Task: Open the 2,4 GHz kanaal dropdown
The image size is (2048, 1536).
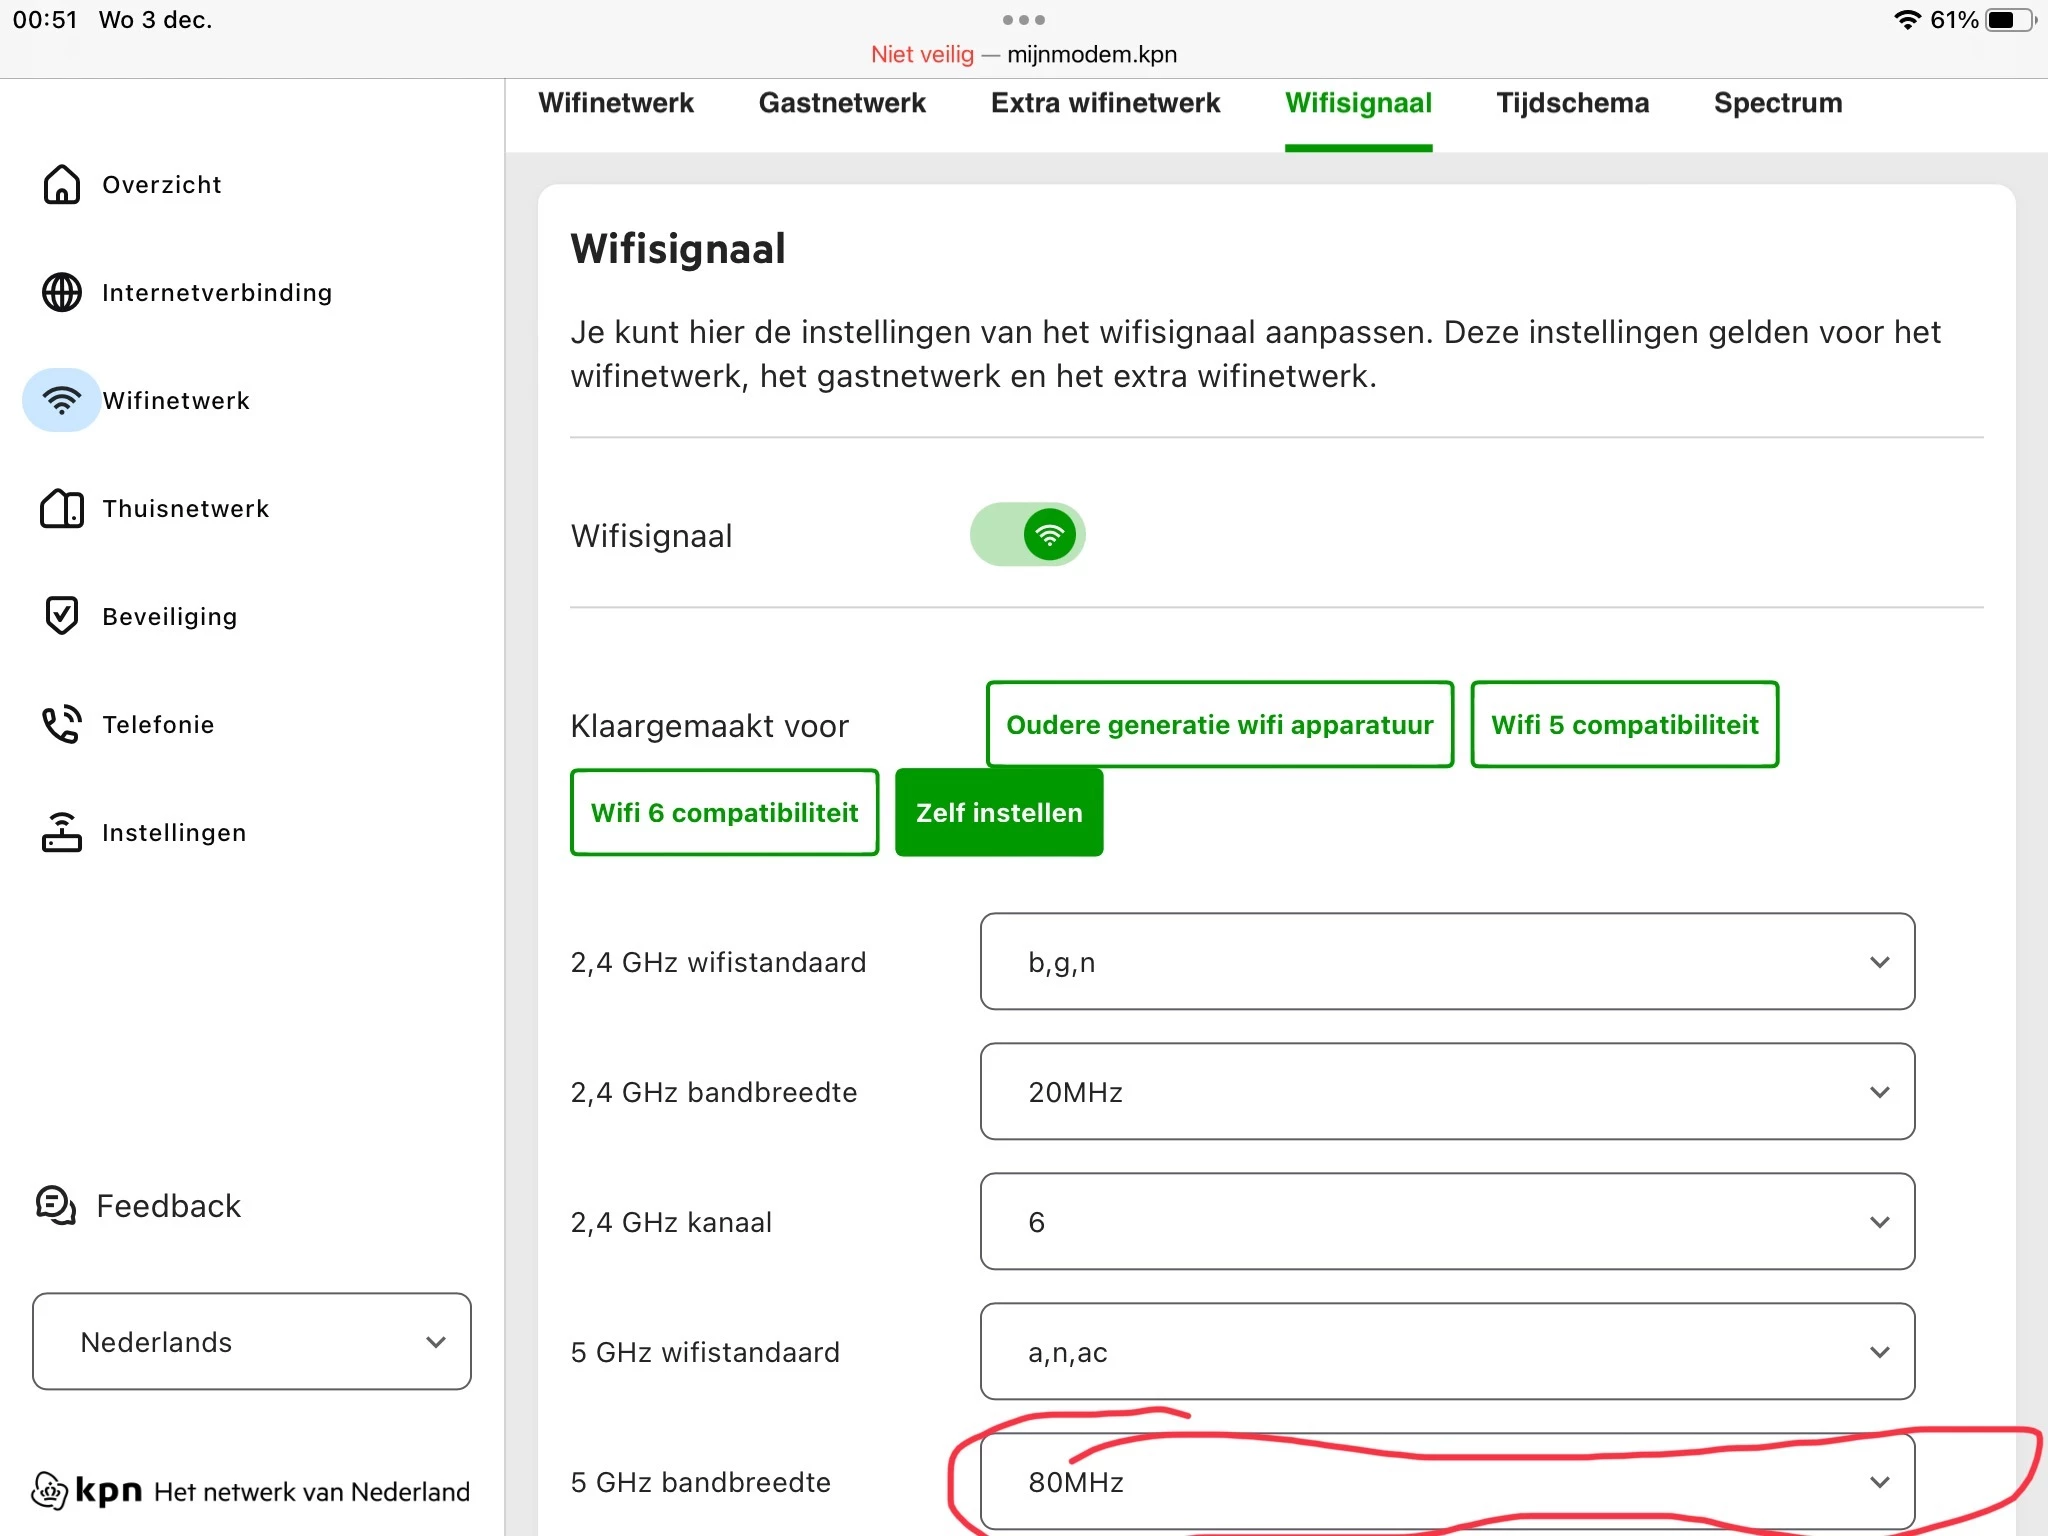Action: point(1447,1222)
